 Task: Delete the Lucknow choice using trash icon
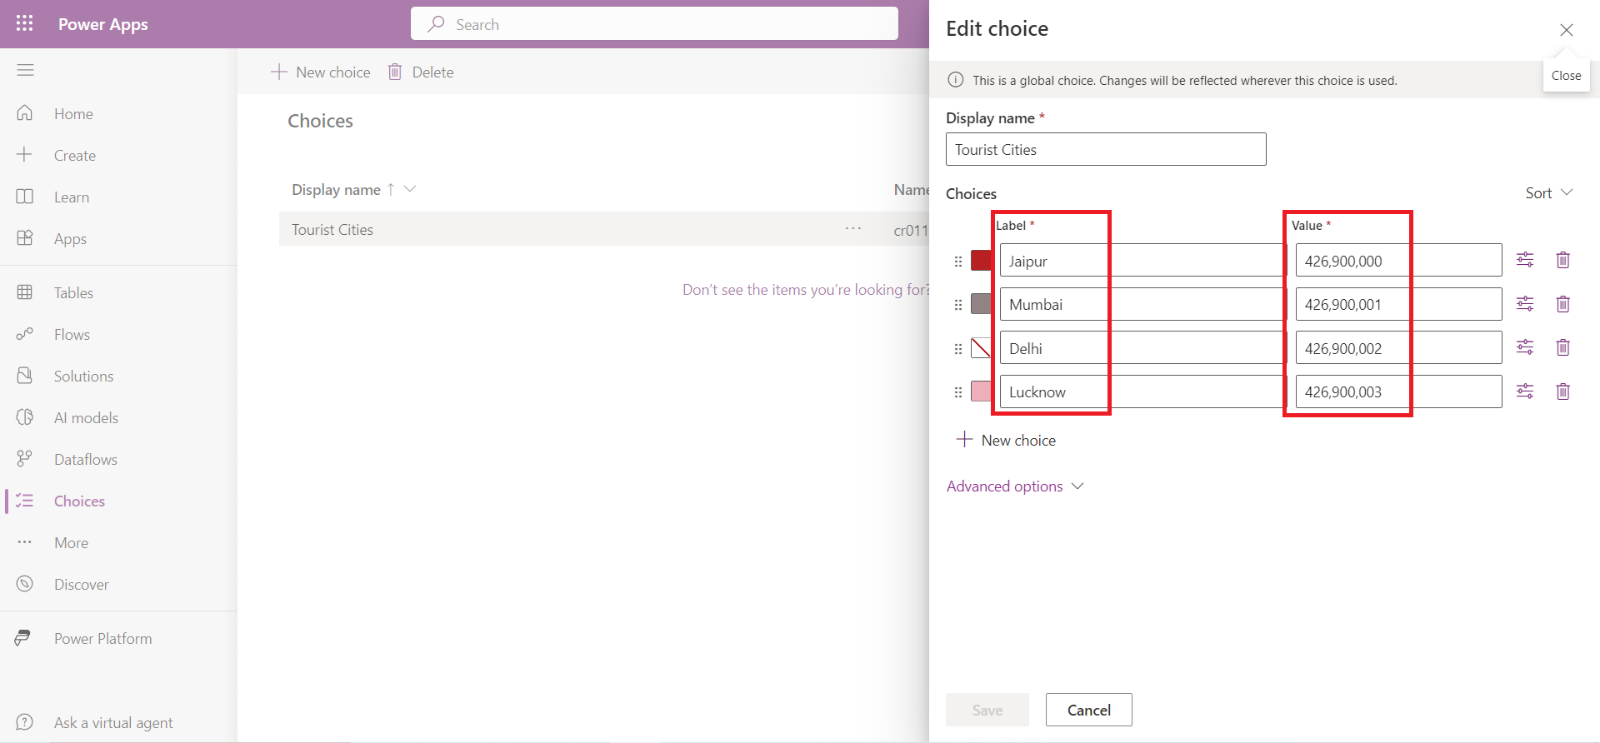click(1562, 391)
